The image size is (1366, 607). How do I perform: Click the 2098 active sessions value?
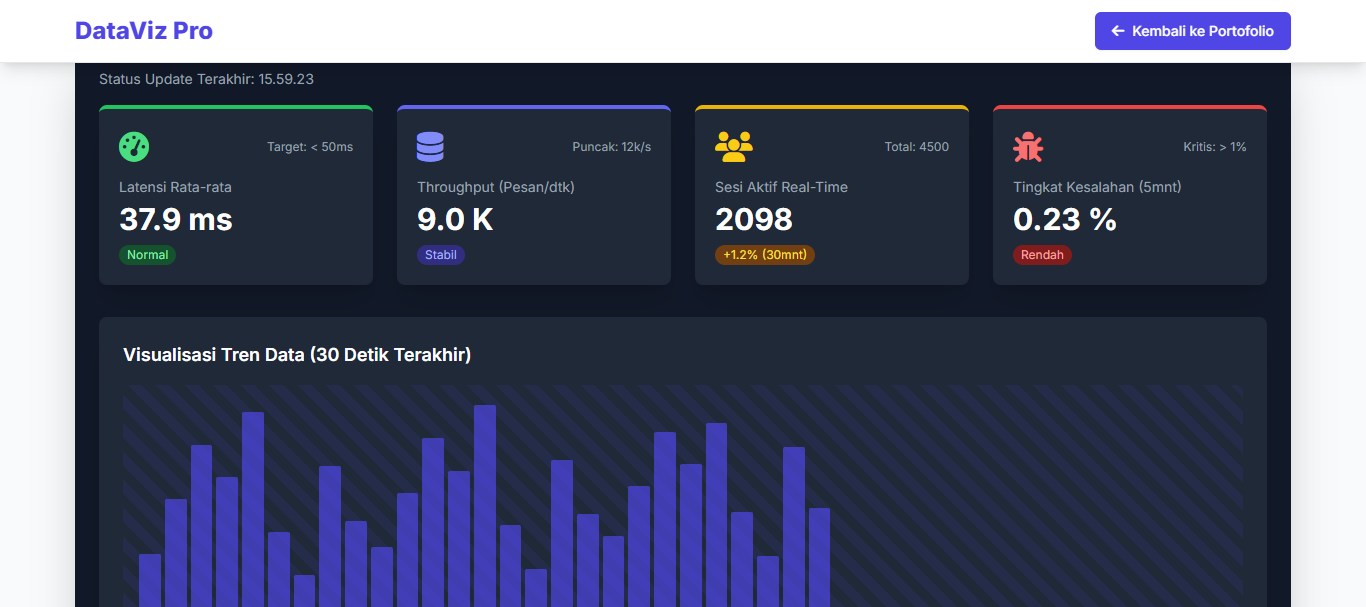click(754, 219)
